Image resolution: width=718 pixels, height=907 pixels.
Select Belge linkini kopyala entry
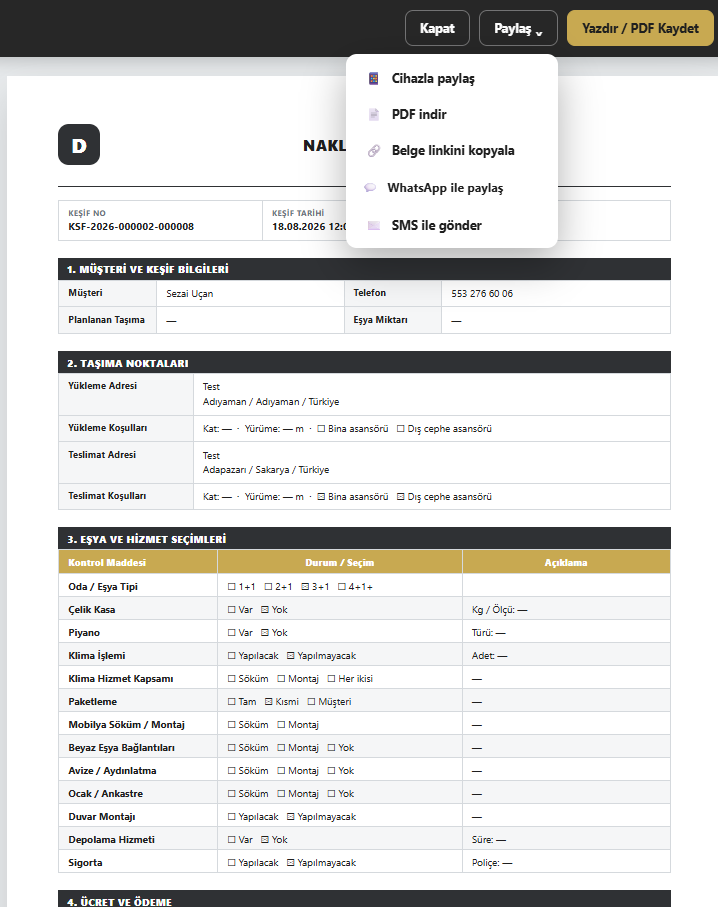[x=452, y=151]
